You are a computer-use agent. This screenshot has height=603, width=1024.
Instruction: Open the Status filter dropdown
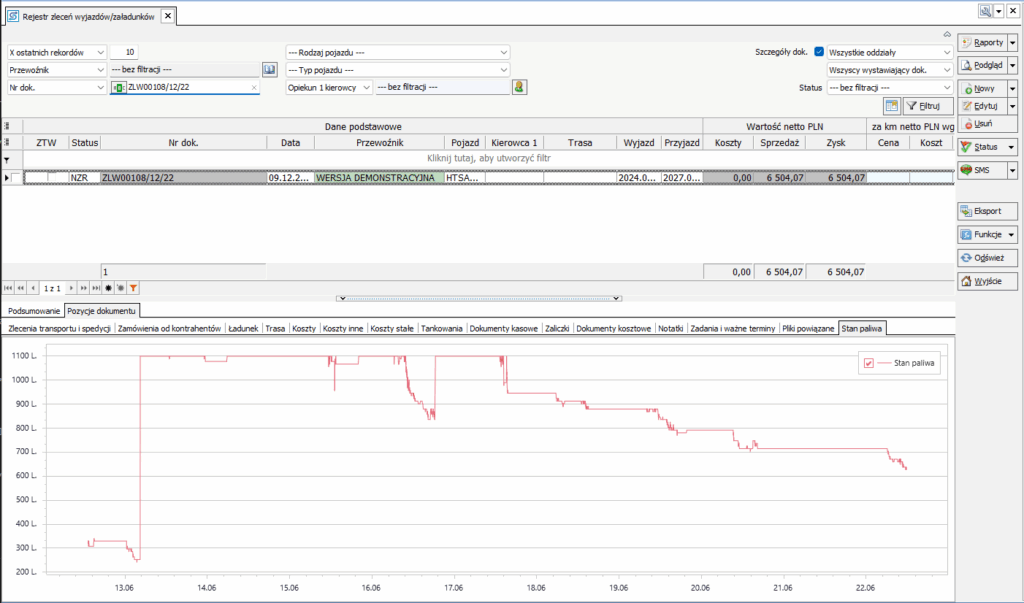point(947,88)
